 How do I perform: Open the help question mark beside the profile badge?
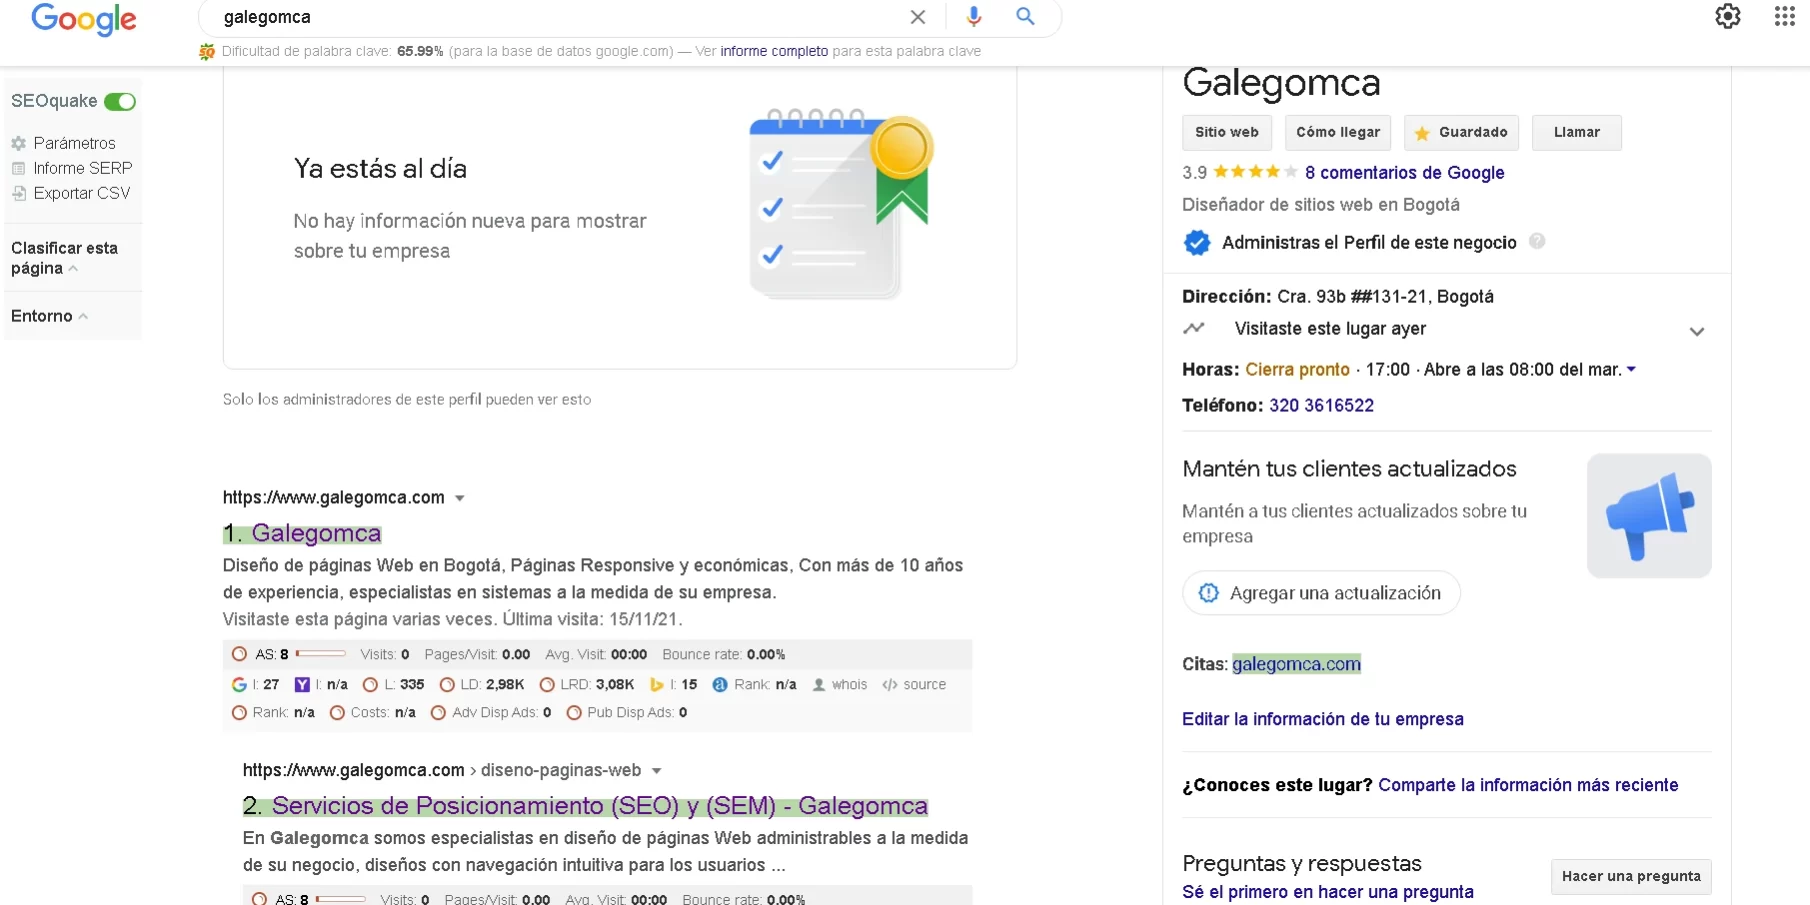click(1538, 241)
